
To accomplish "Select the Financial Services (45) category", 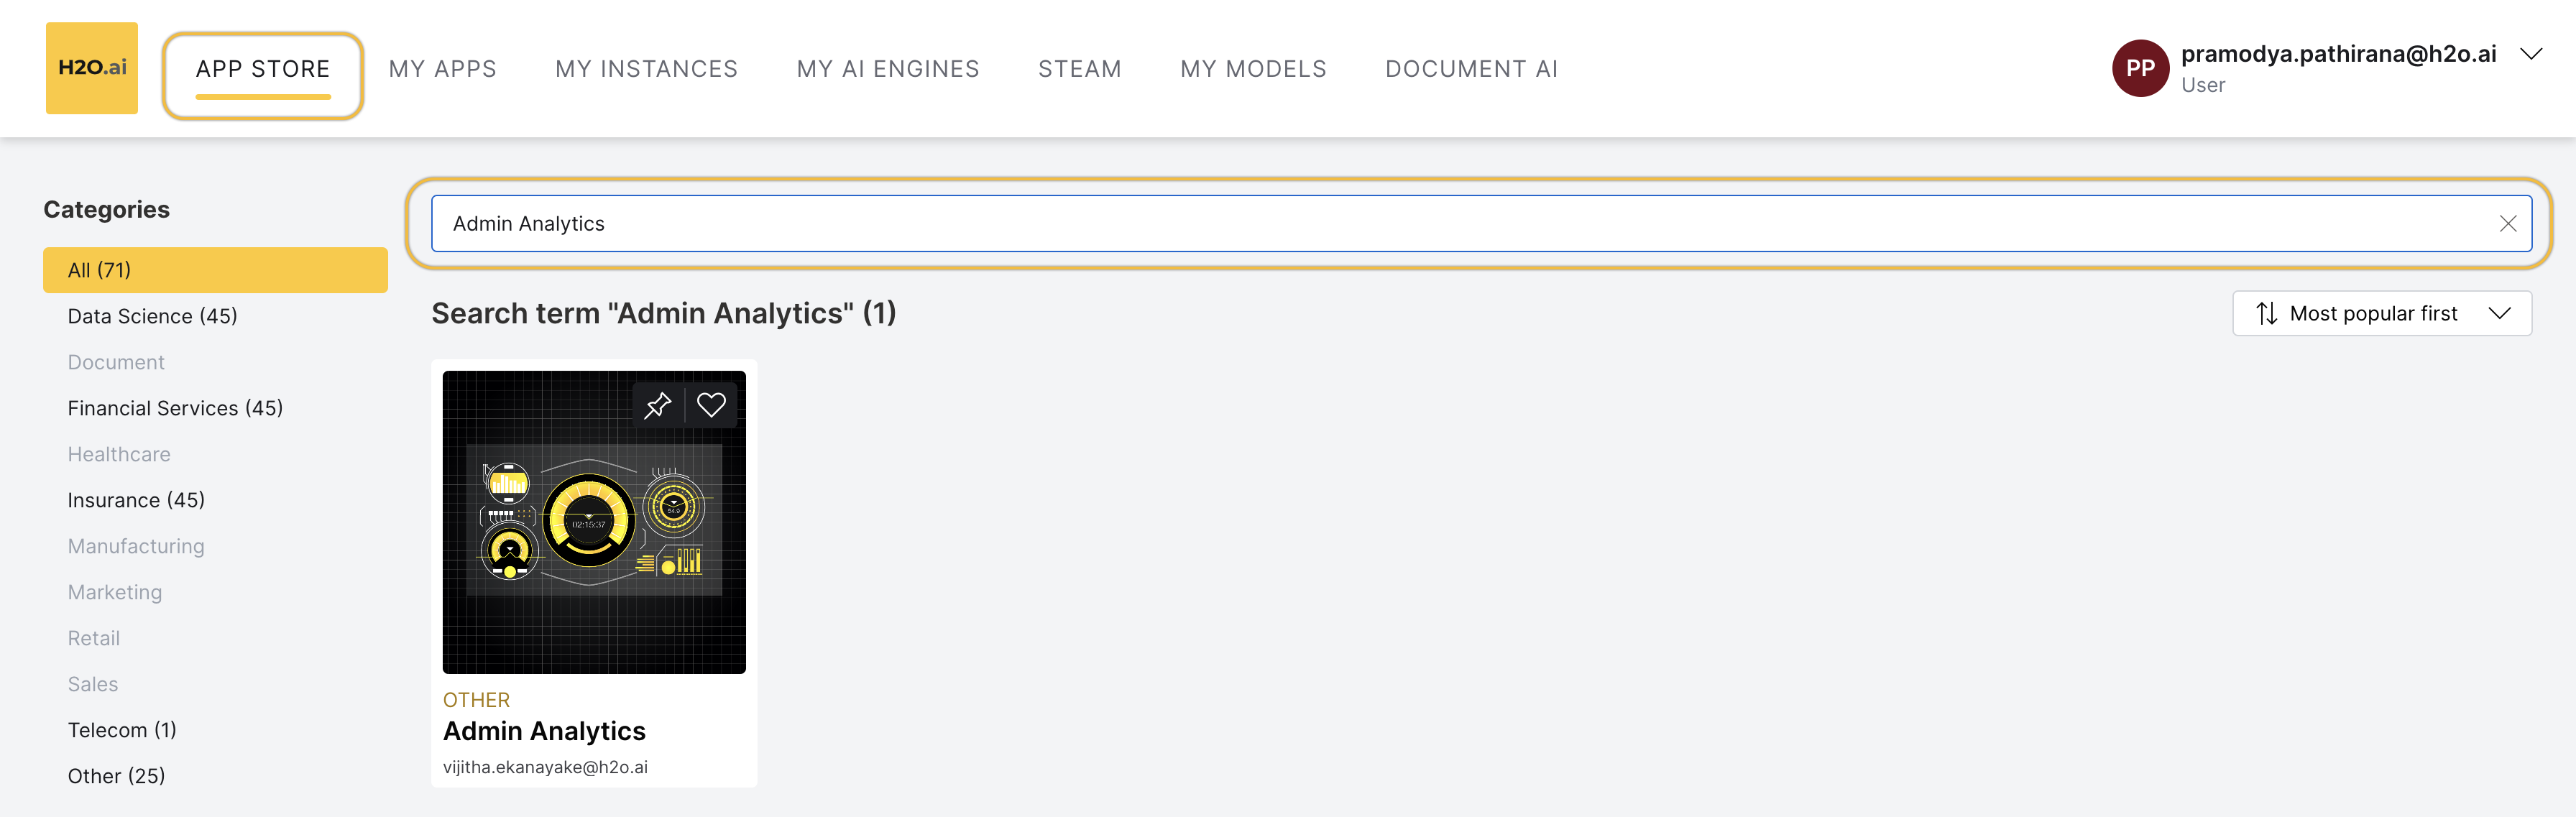I will [x=175, y=407].
